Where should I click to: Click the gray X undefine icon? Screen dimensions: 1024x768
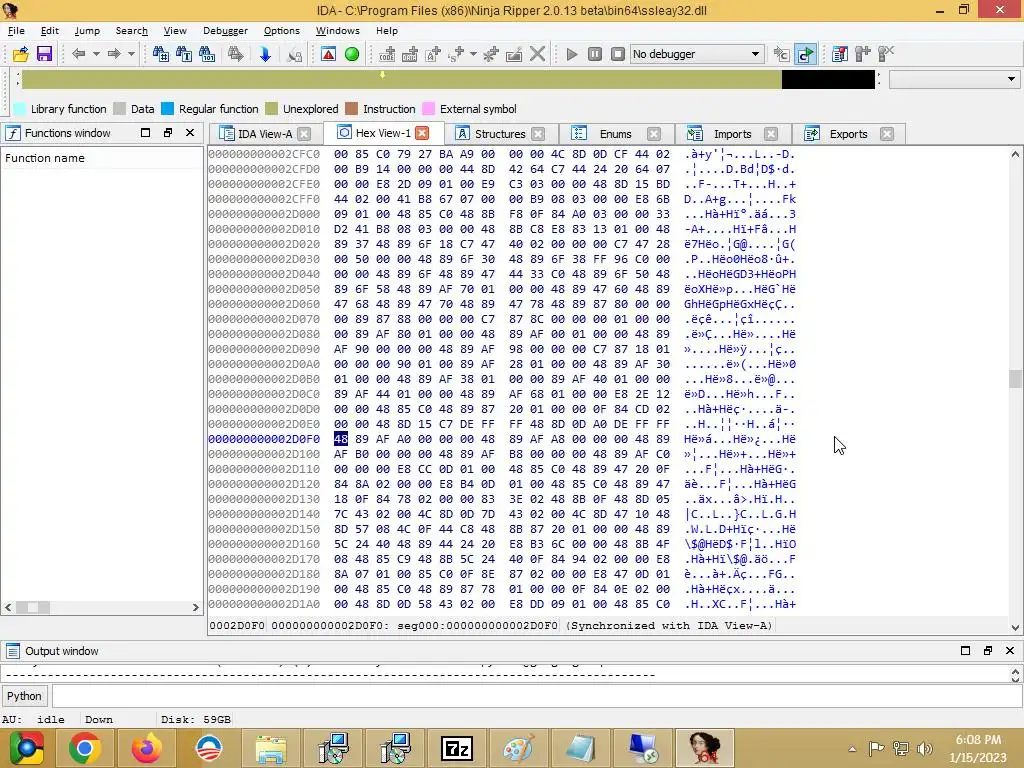(537, 54)
